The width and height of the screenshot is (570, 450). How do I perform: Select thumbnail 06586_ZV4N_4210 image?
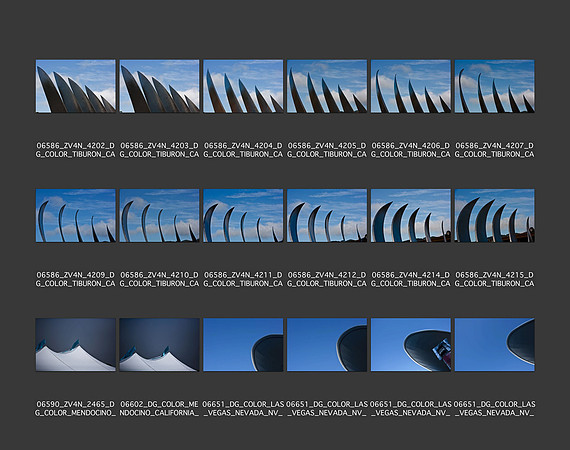pyautogui.click(x=160, y=216)
